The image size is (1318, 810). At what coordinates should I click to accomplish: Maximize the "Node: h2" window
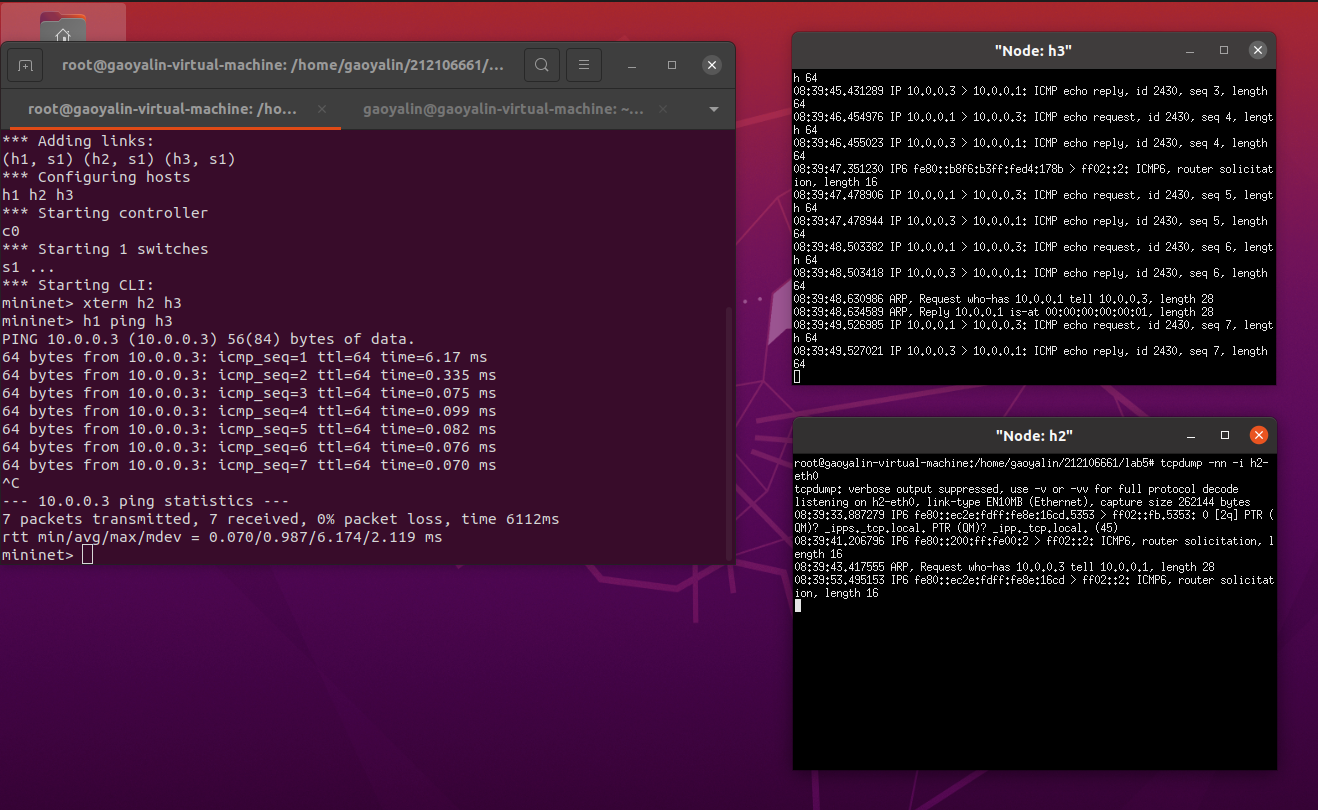[x=1225, y=435]
